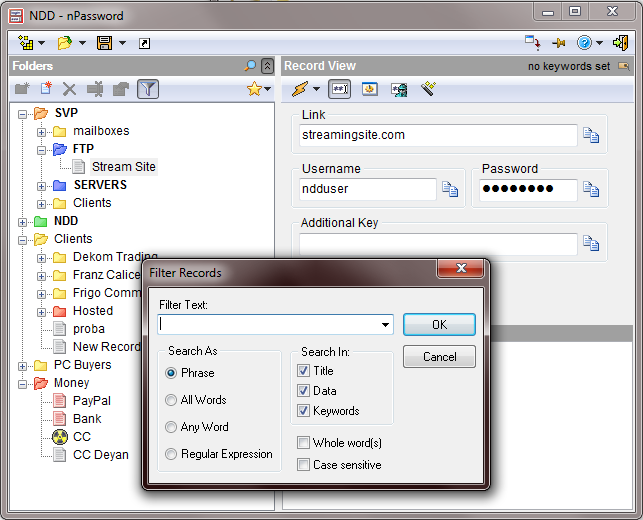Click the help question mark icon
This screenshot has height=520, width=643.
tap(584, 43)
